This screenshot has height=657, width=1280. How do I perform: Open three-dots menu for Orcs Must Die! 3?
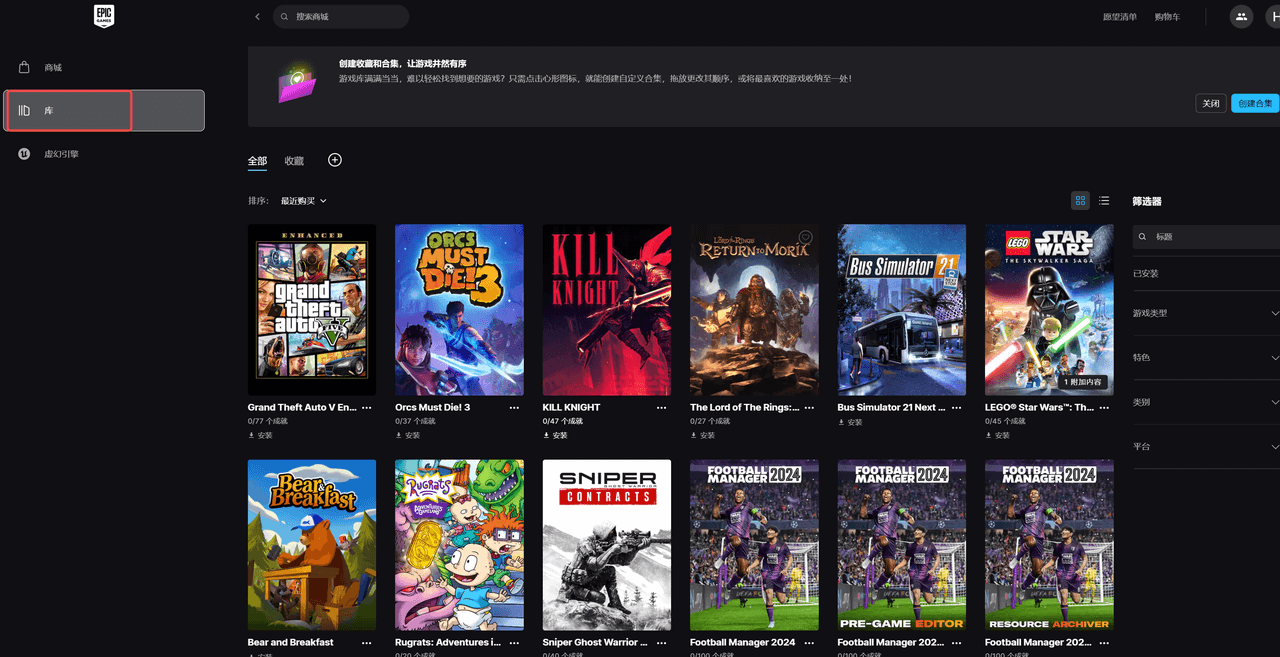tap(514, 408)
